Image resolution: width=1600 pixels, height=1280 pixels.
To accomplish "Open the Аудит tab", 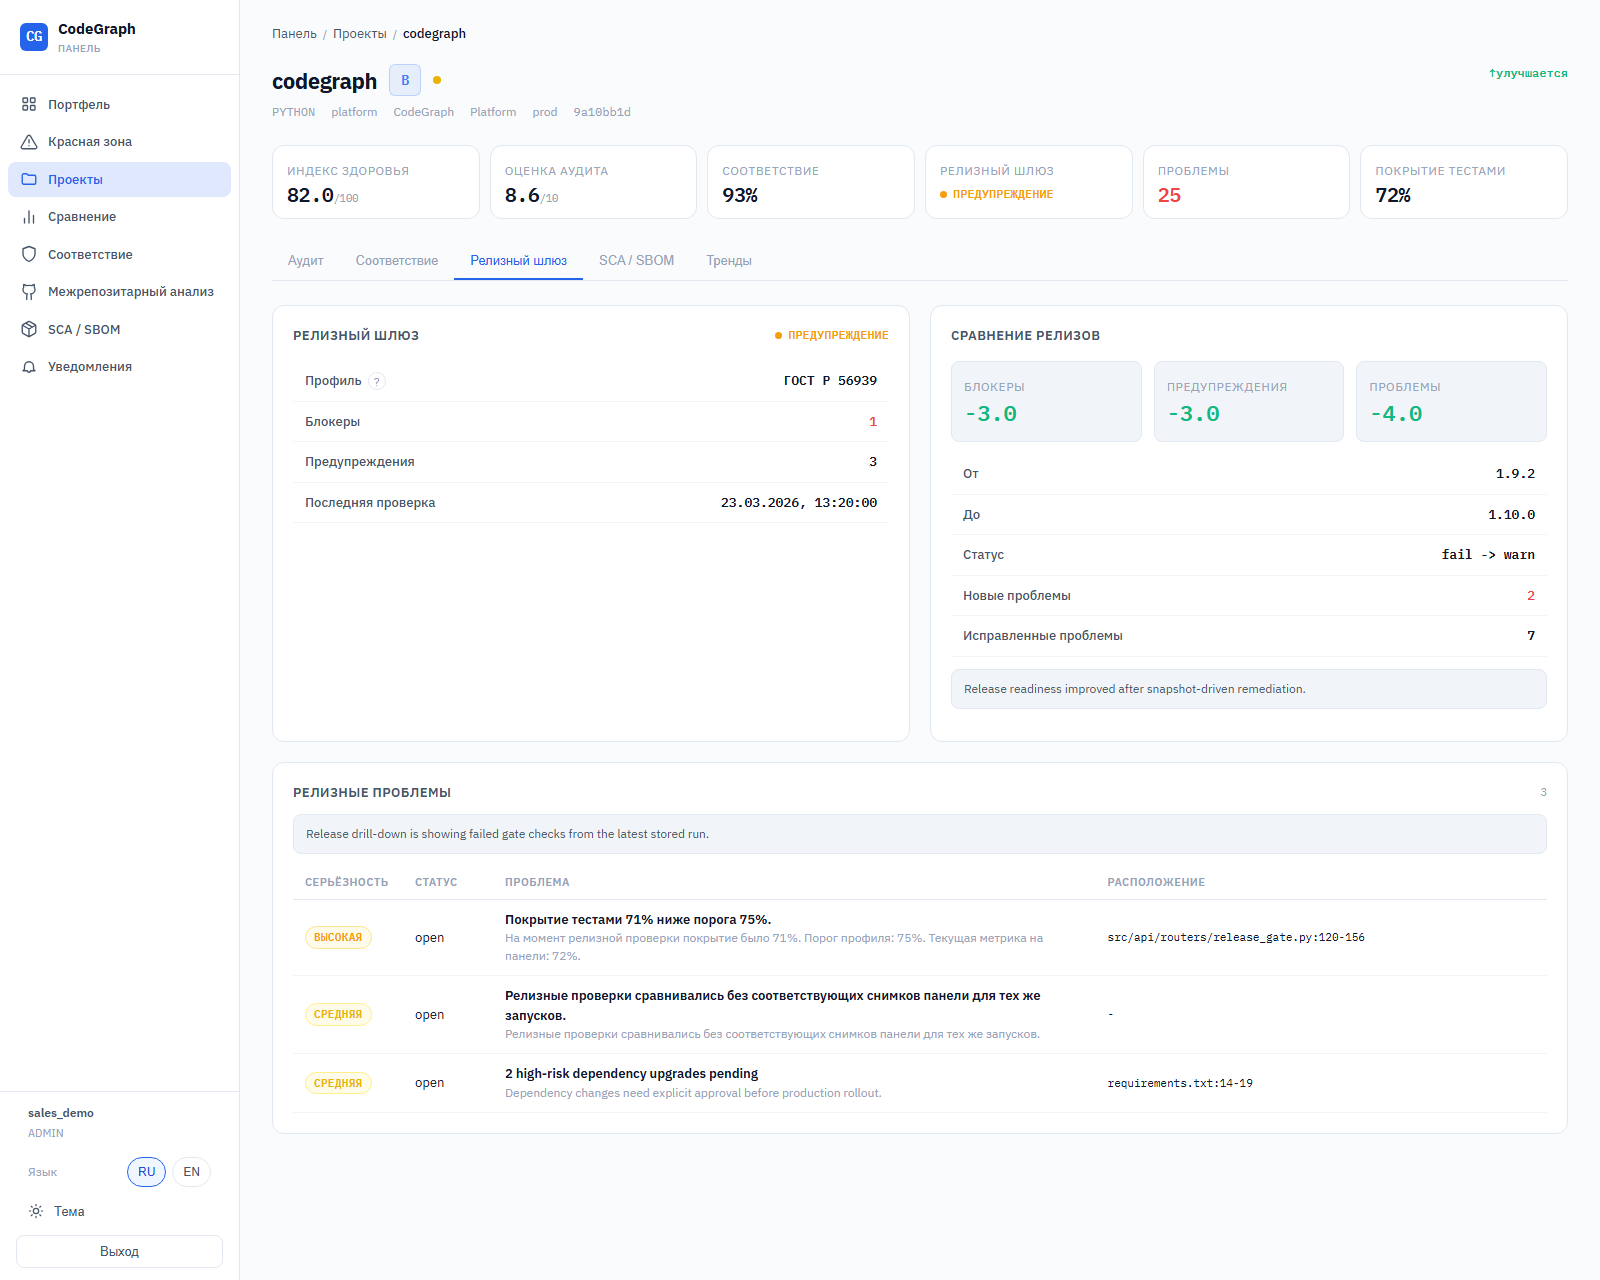I will pyautogui.click(x=305, y=261).
